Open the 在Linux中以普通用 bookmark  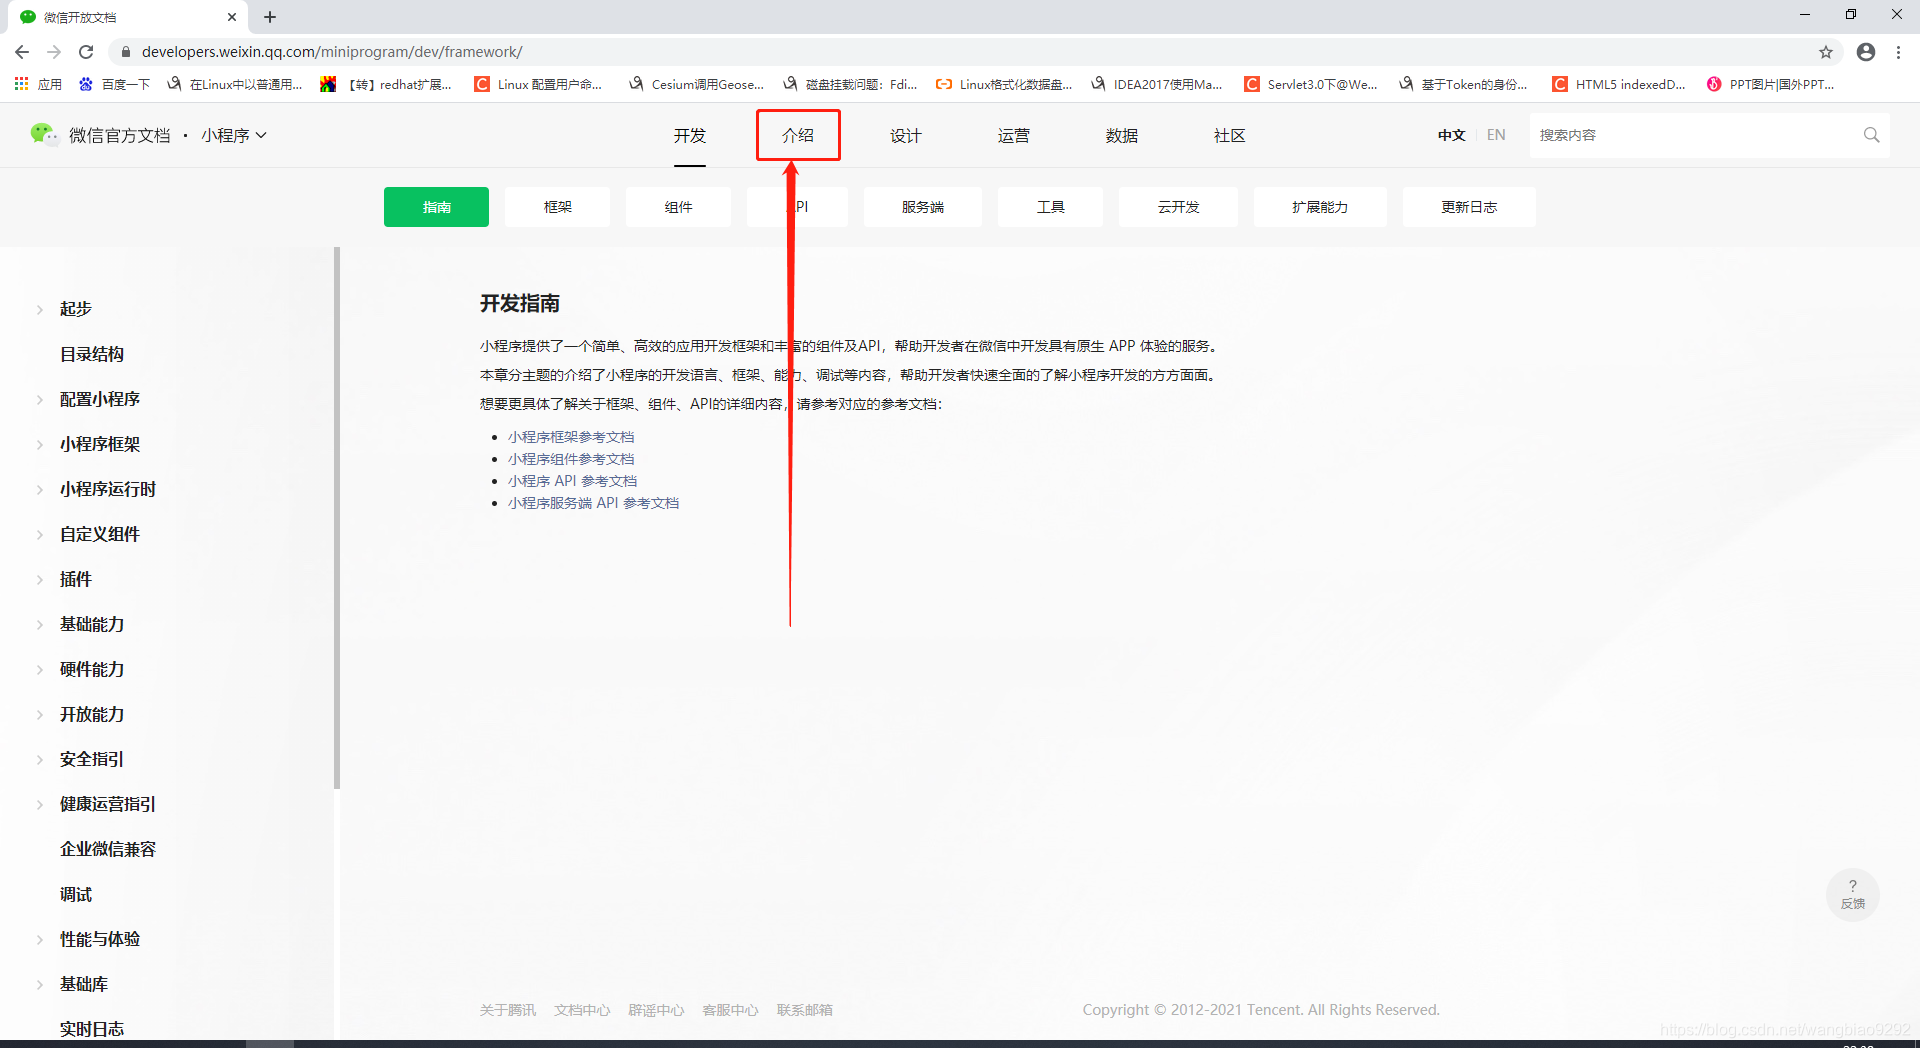(235, 84)
